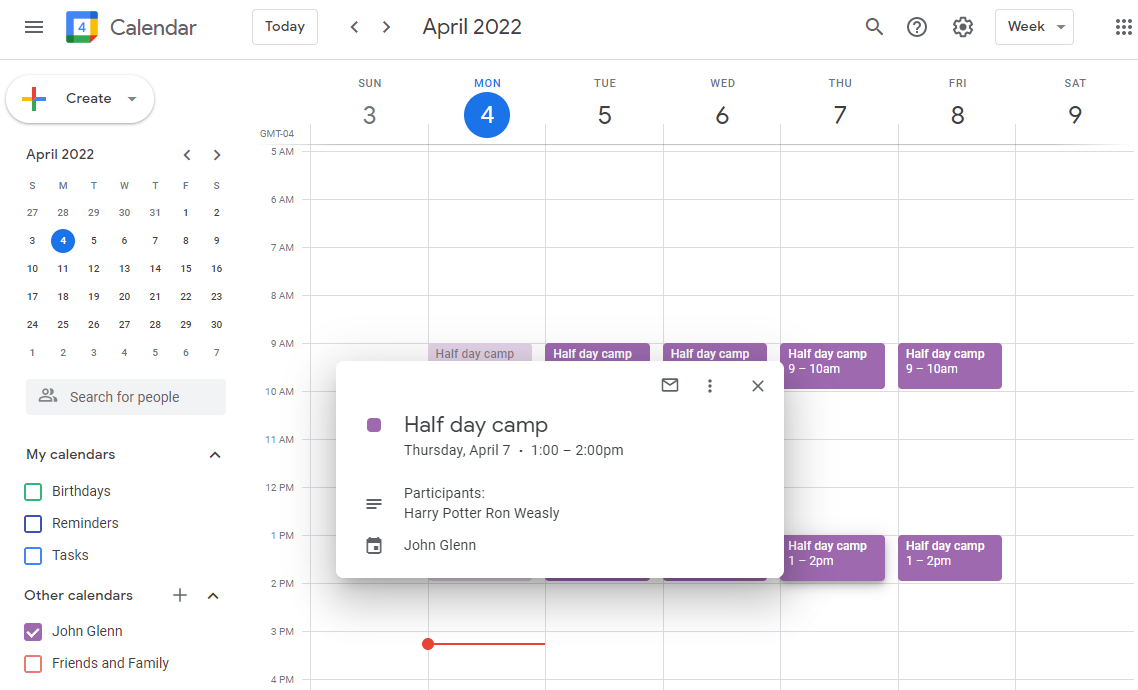Open the Settings gear menu
This screenshot has width=1138, height=690.
point(962,27)
